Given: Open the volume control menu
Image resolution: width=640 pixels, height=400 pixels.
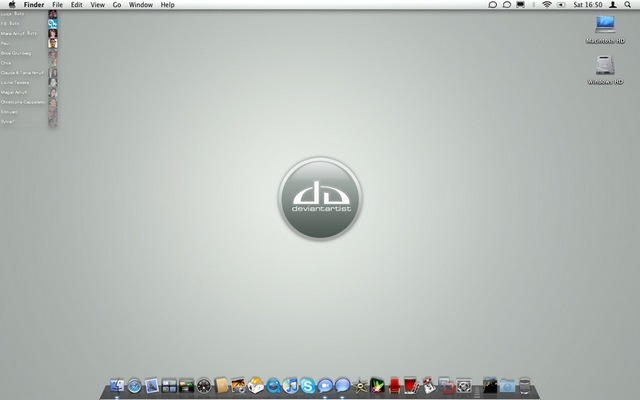Looking at the screenshot, I should pos(561,5).
